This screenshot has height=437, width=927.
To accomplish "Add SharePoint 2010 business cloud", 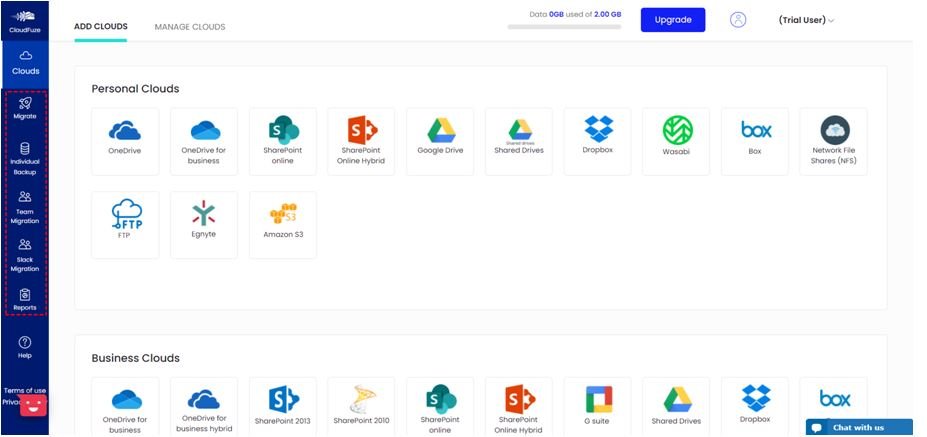I will (361, 407).
